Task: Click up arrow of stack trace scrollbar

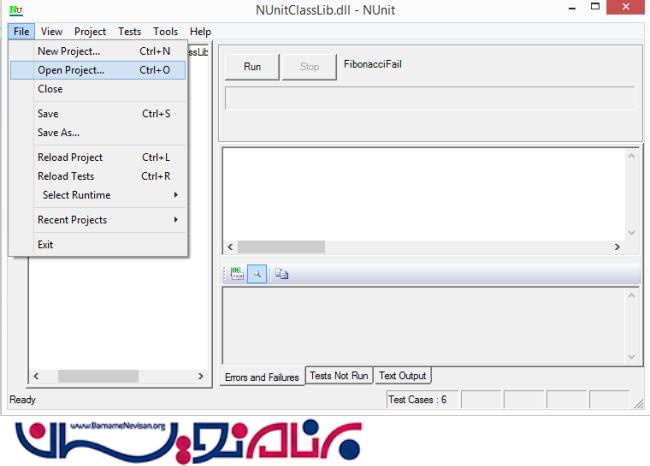Action: click(631, 296)
